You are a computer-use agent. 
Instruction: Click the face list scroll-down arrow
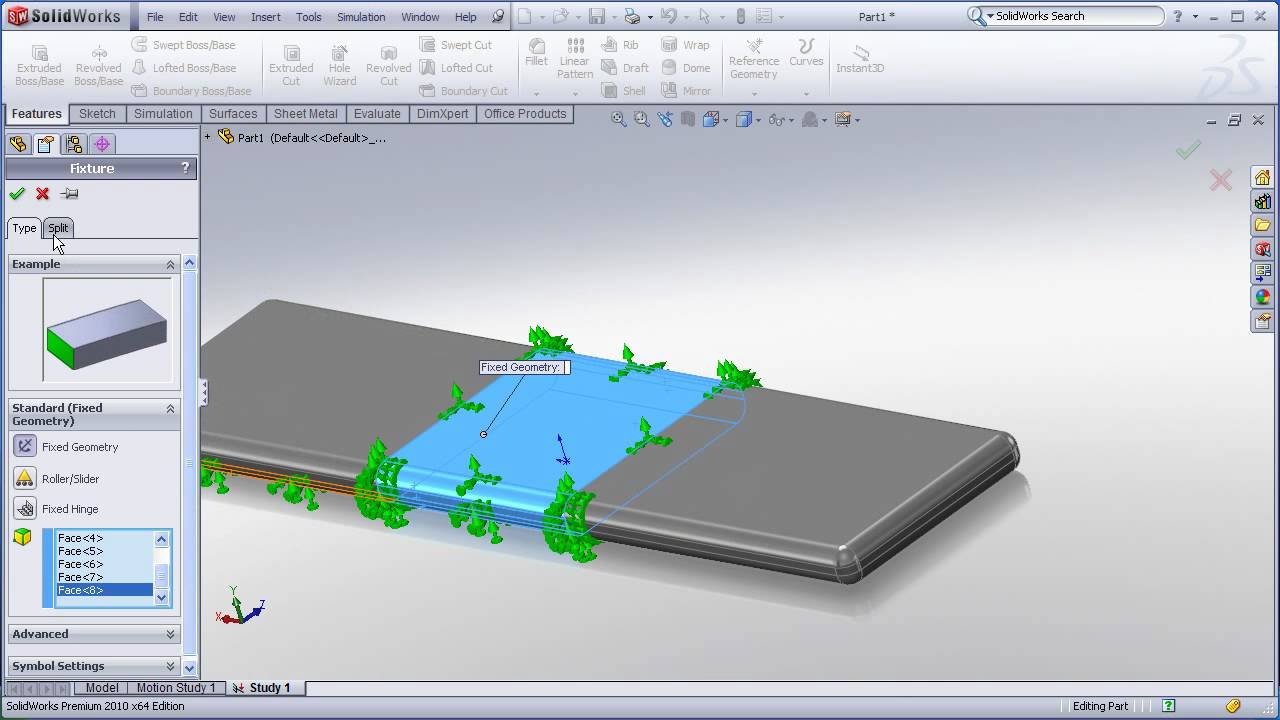coord(161,597)
